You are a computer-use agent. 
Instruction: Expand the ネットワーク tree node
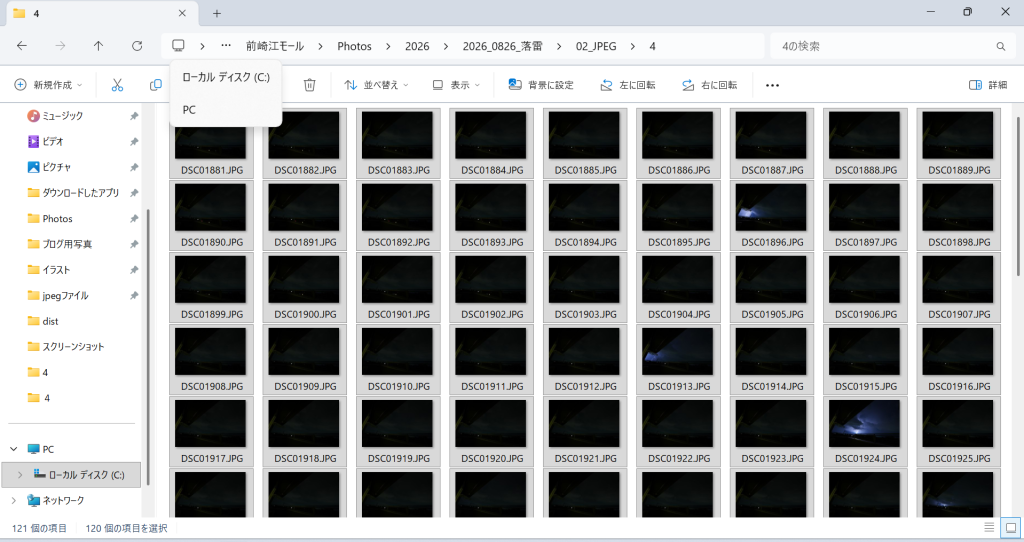click(x=14, y=500)
